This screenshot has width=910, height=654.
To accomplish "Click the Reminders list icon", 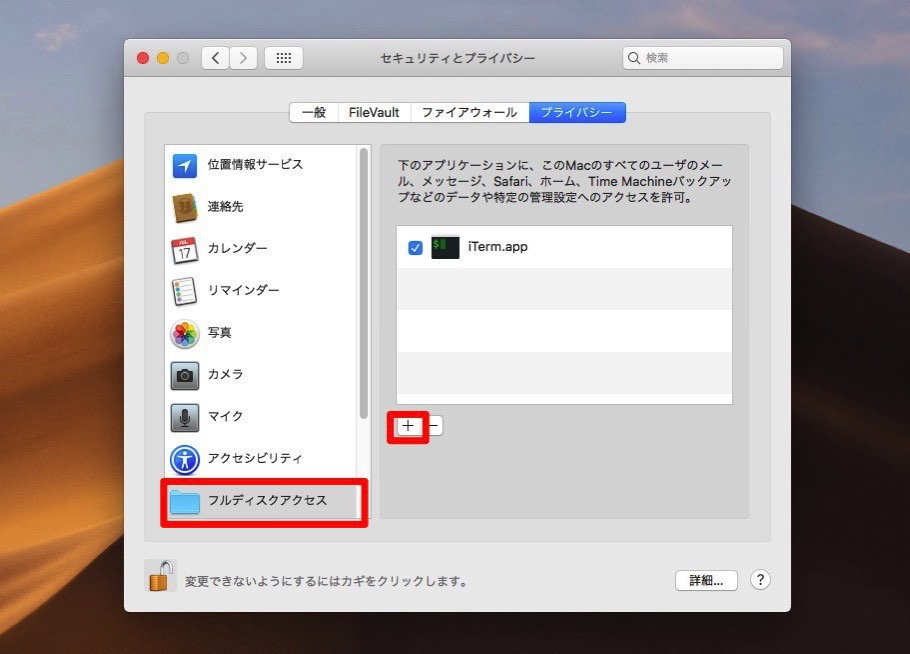I will 185,291.
